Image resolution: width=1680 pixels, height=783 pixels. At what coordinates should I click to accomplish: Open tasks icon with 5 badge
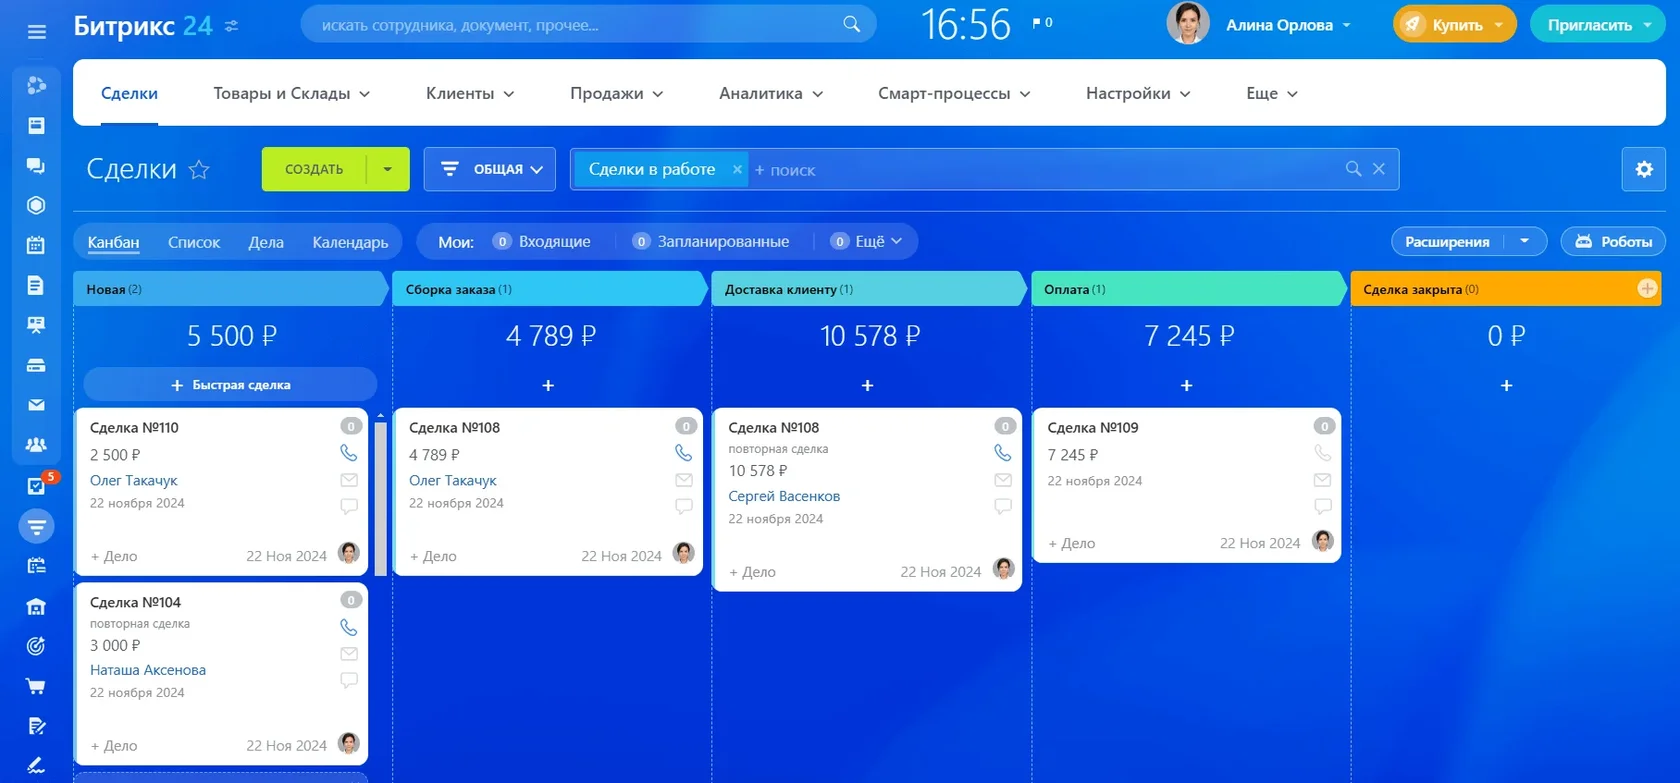[39, 484]
